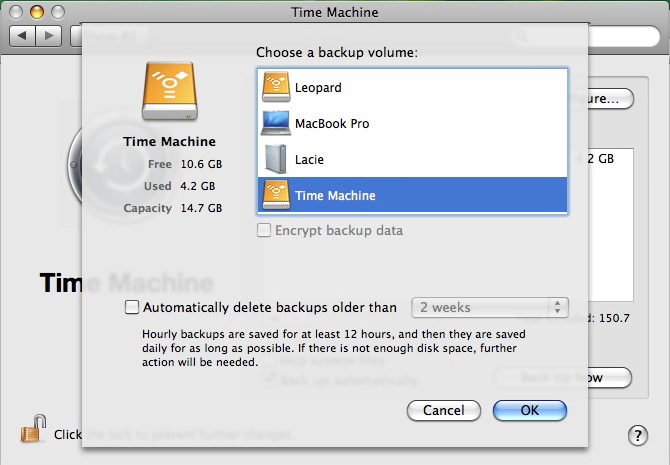The image size is (670, 465).
Task: Check Automatically delete backups older than
Action: pyautogui.click(x=132, y=307)
